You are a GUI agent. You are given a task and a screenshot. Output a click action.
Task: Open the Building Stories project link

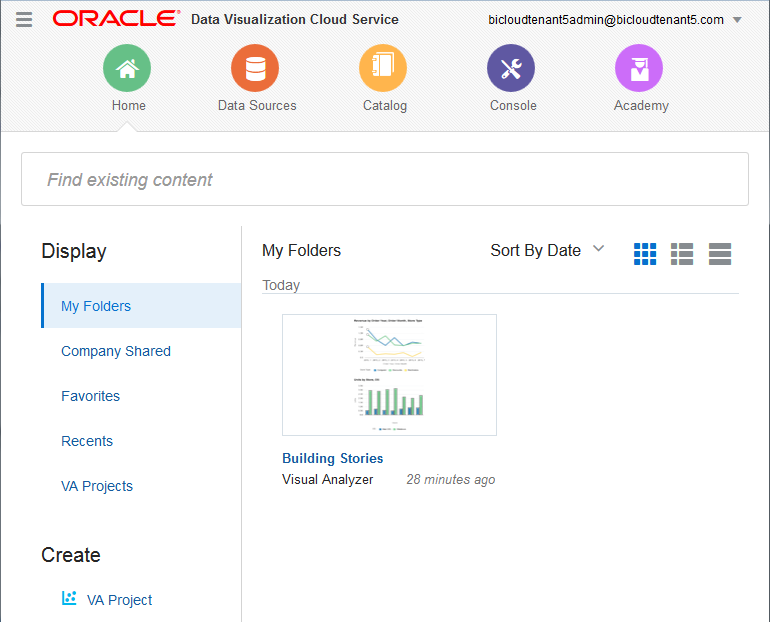[332, 458]
